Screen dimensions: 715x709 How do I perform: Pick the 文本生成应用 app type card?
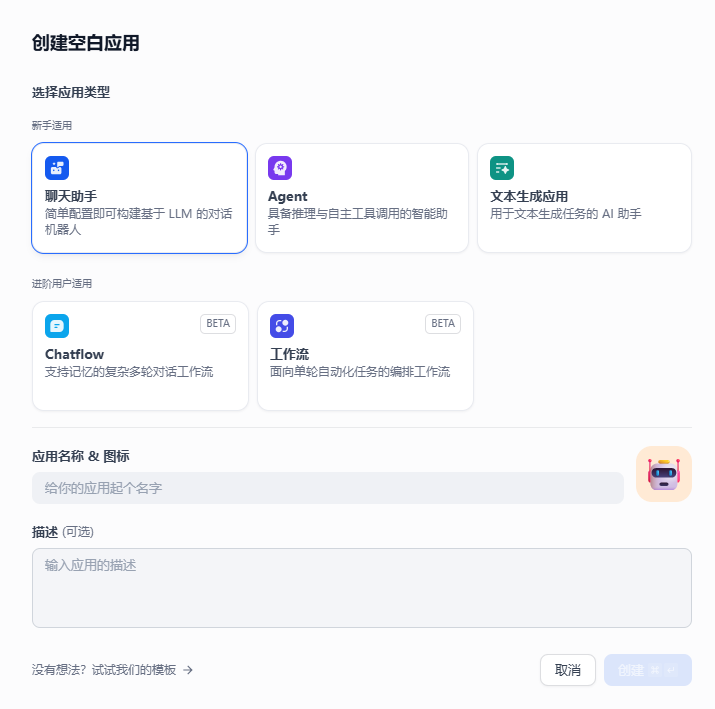coord(585,198)
